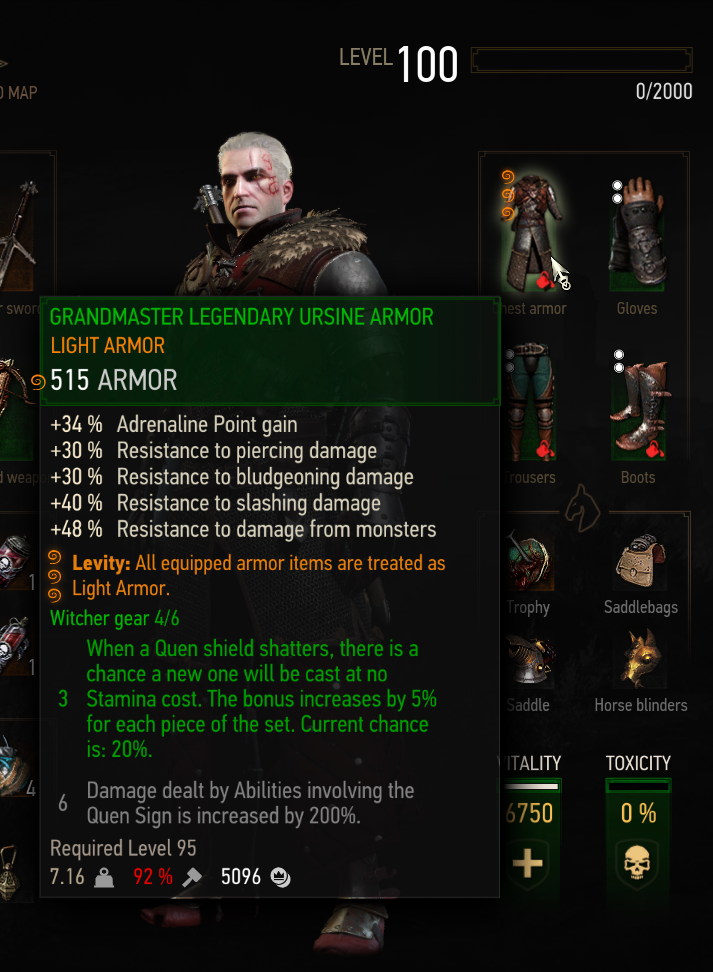Select the equipped Gloves slot

pos(638,233)
